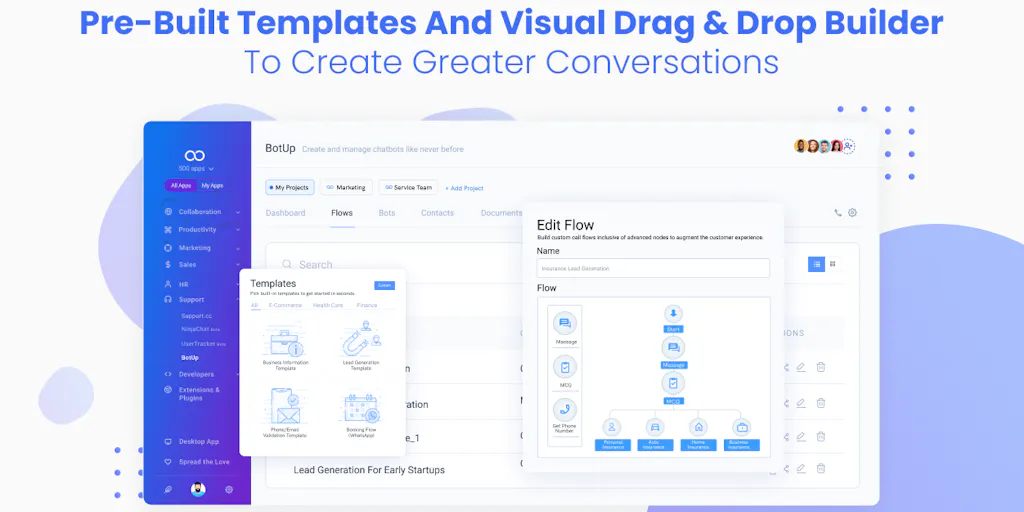The width and height of the screenshot is (1024, 512).
Task: Share the Lead Generation For Early Startups flow
Action: point(786,468)
